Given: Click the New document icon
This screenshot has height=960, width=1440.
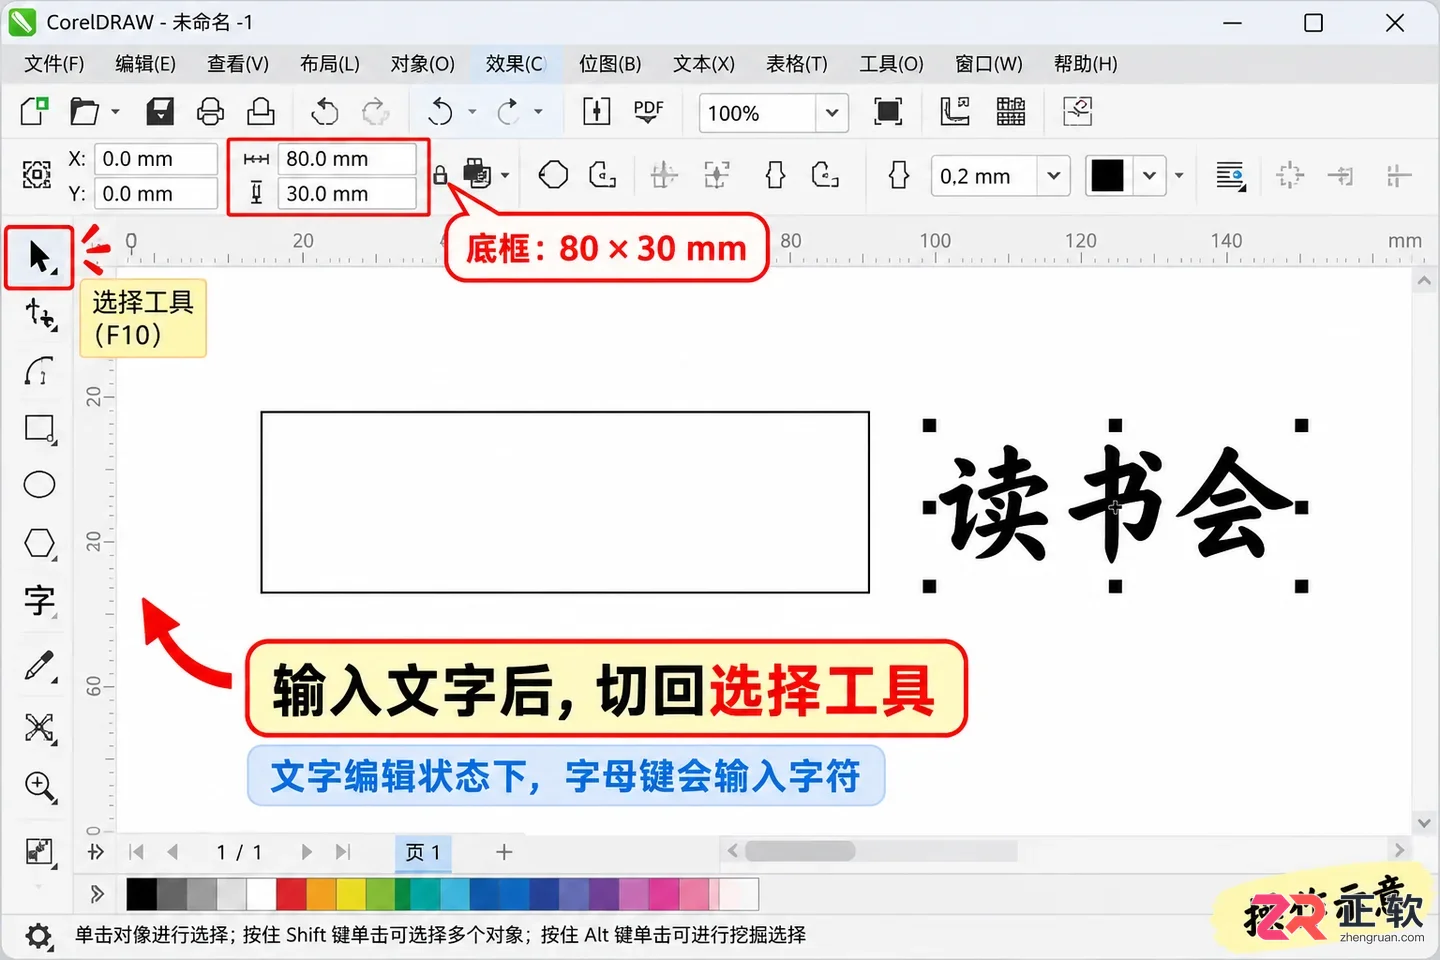Looking at the screenshot, I should [34, 111].
